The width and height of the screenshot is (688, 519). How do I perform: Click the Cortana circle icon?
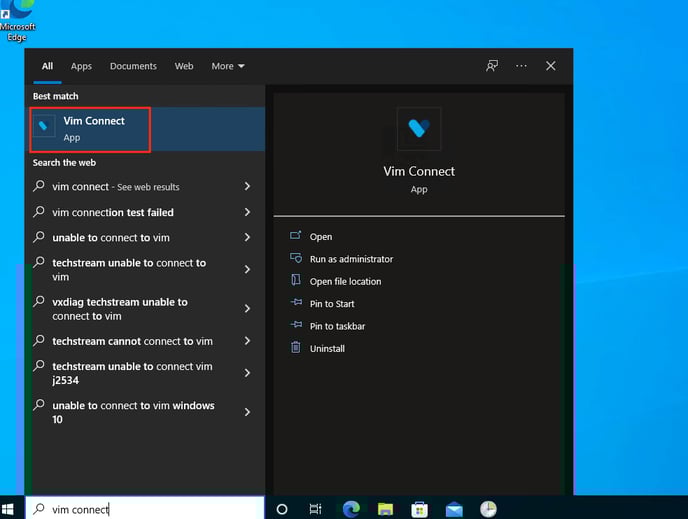pos(282,509)
